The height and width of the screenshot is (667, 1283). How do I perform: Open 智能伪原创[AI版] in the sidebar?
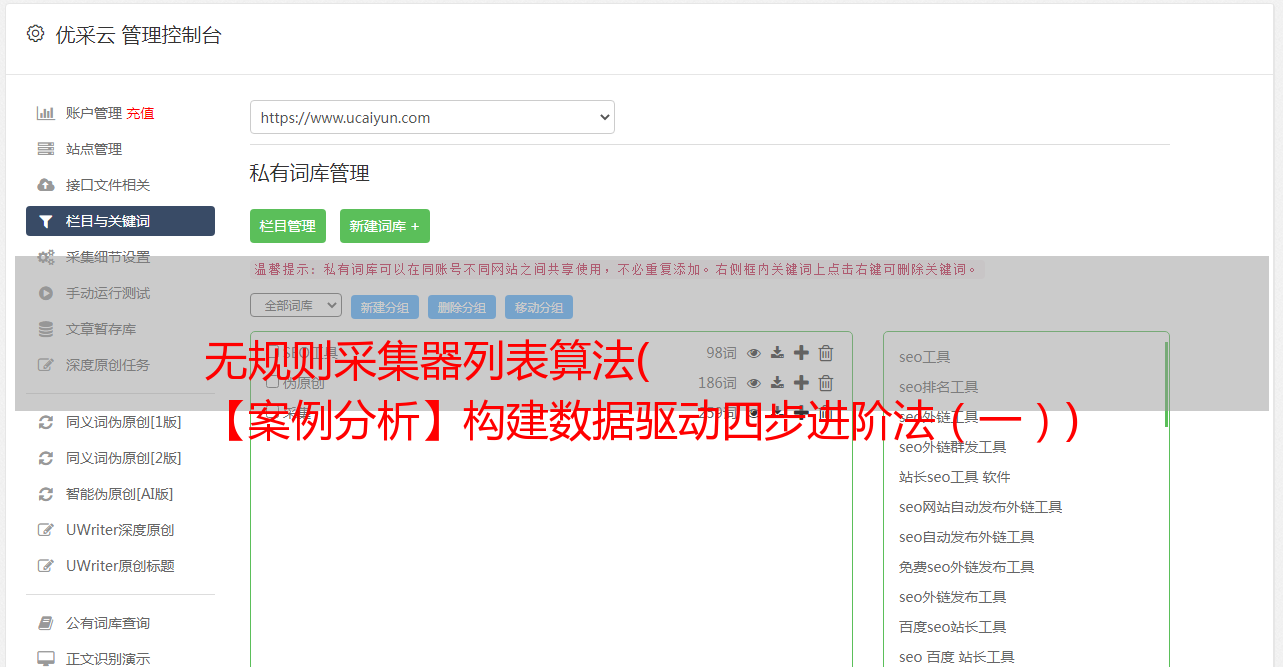pos(120,494)
